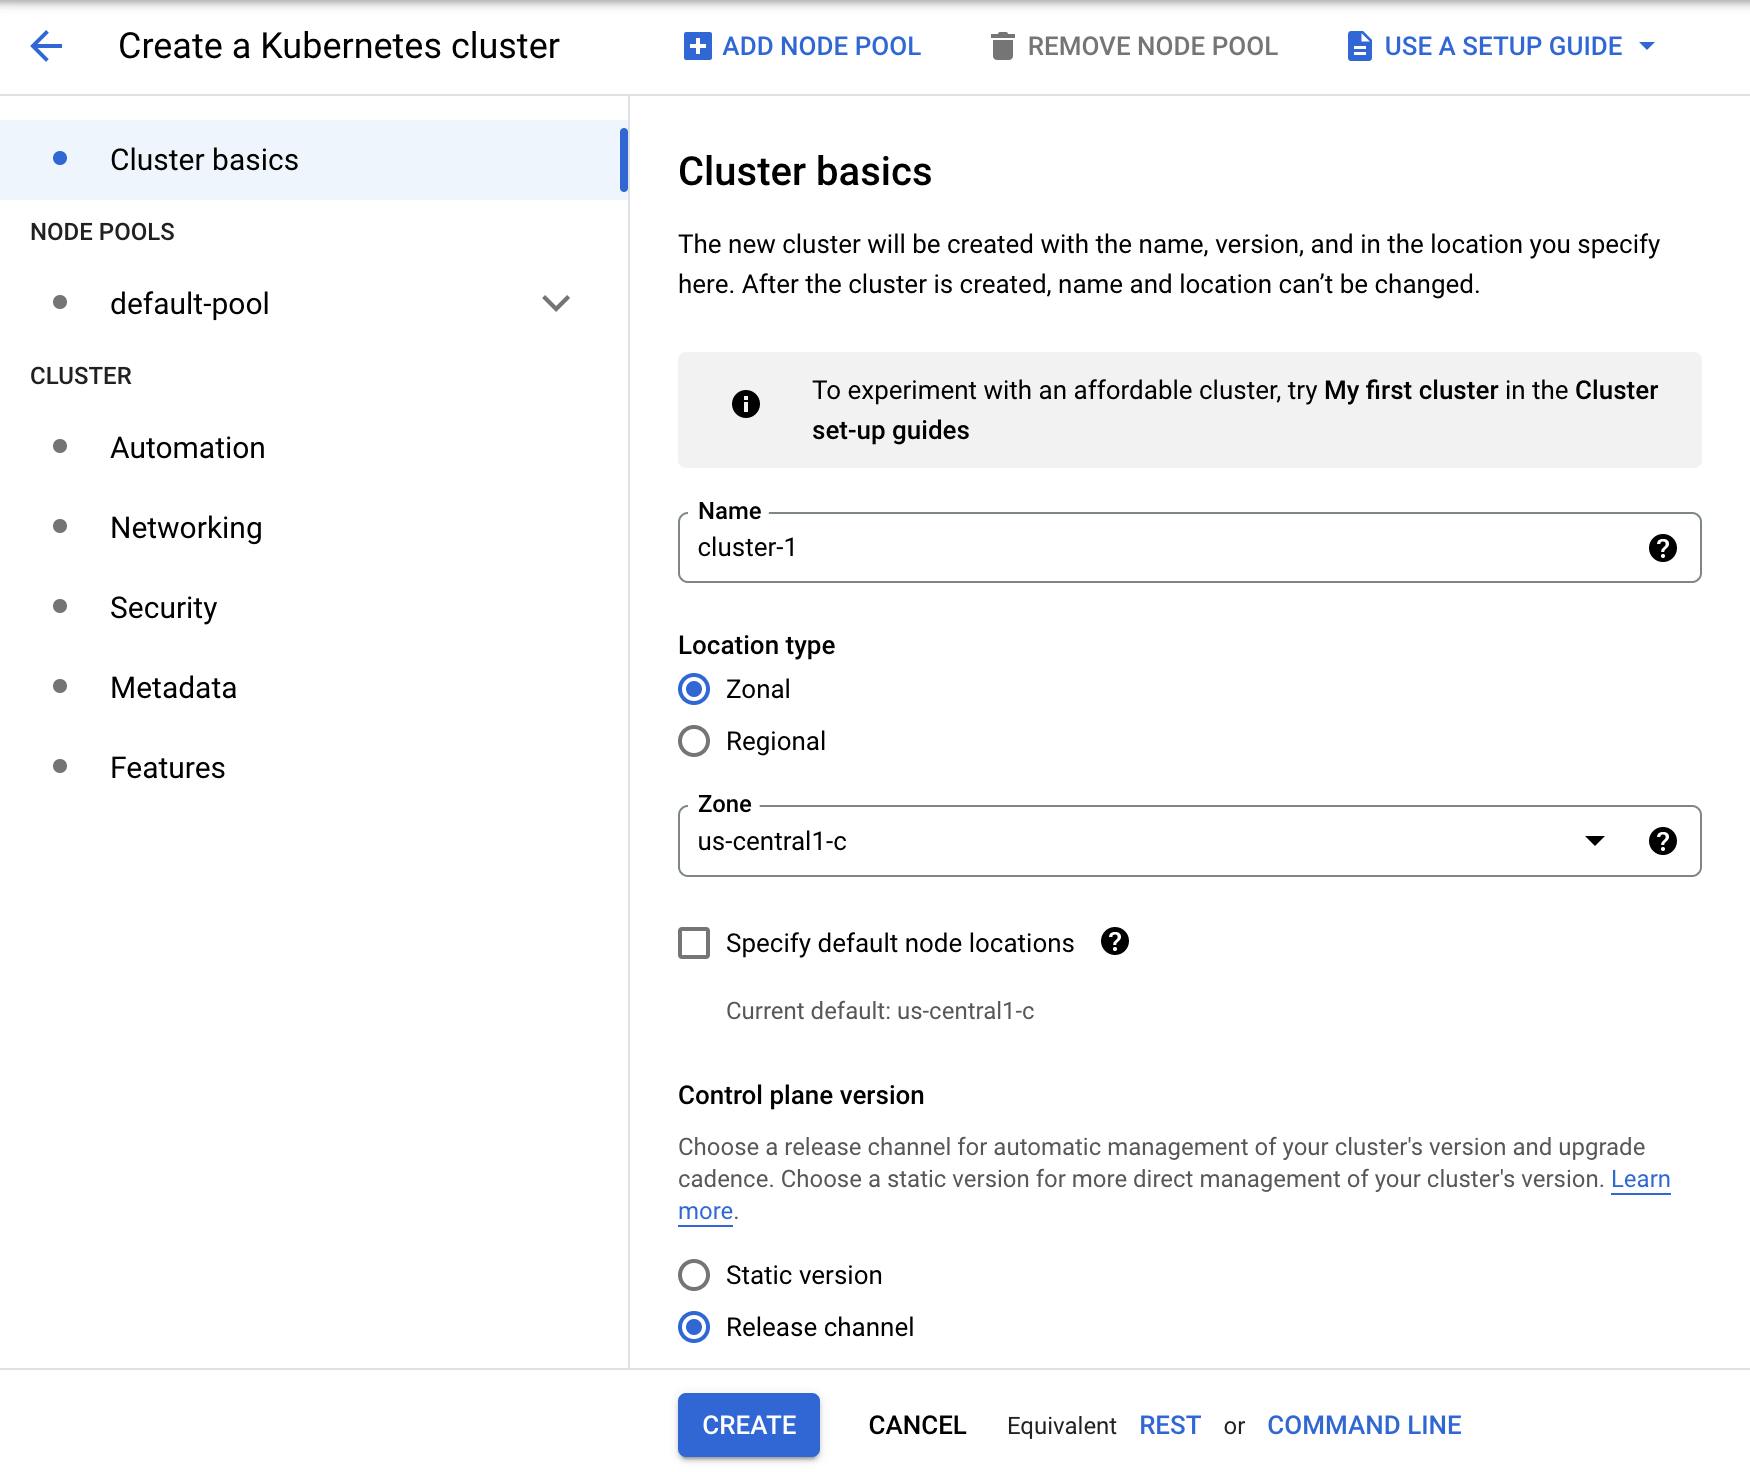Open the Use a Setup Guide dropdown arrow
Image resolution: width=1750 pixels, height=1472 pixels.
click(1647, 46)
